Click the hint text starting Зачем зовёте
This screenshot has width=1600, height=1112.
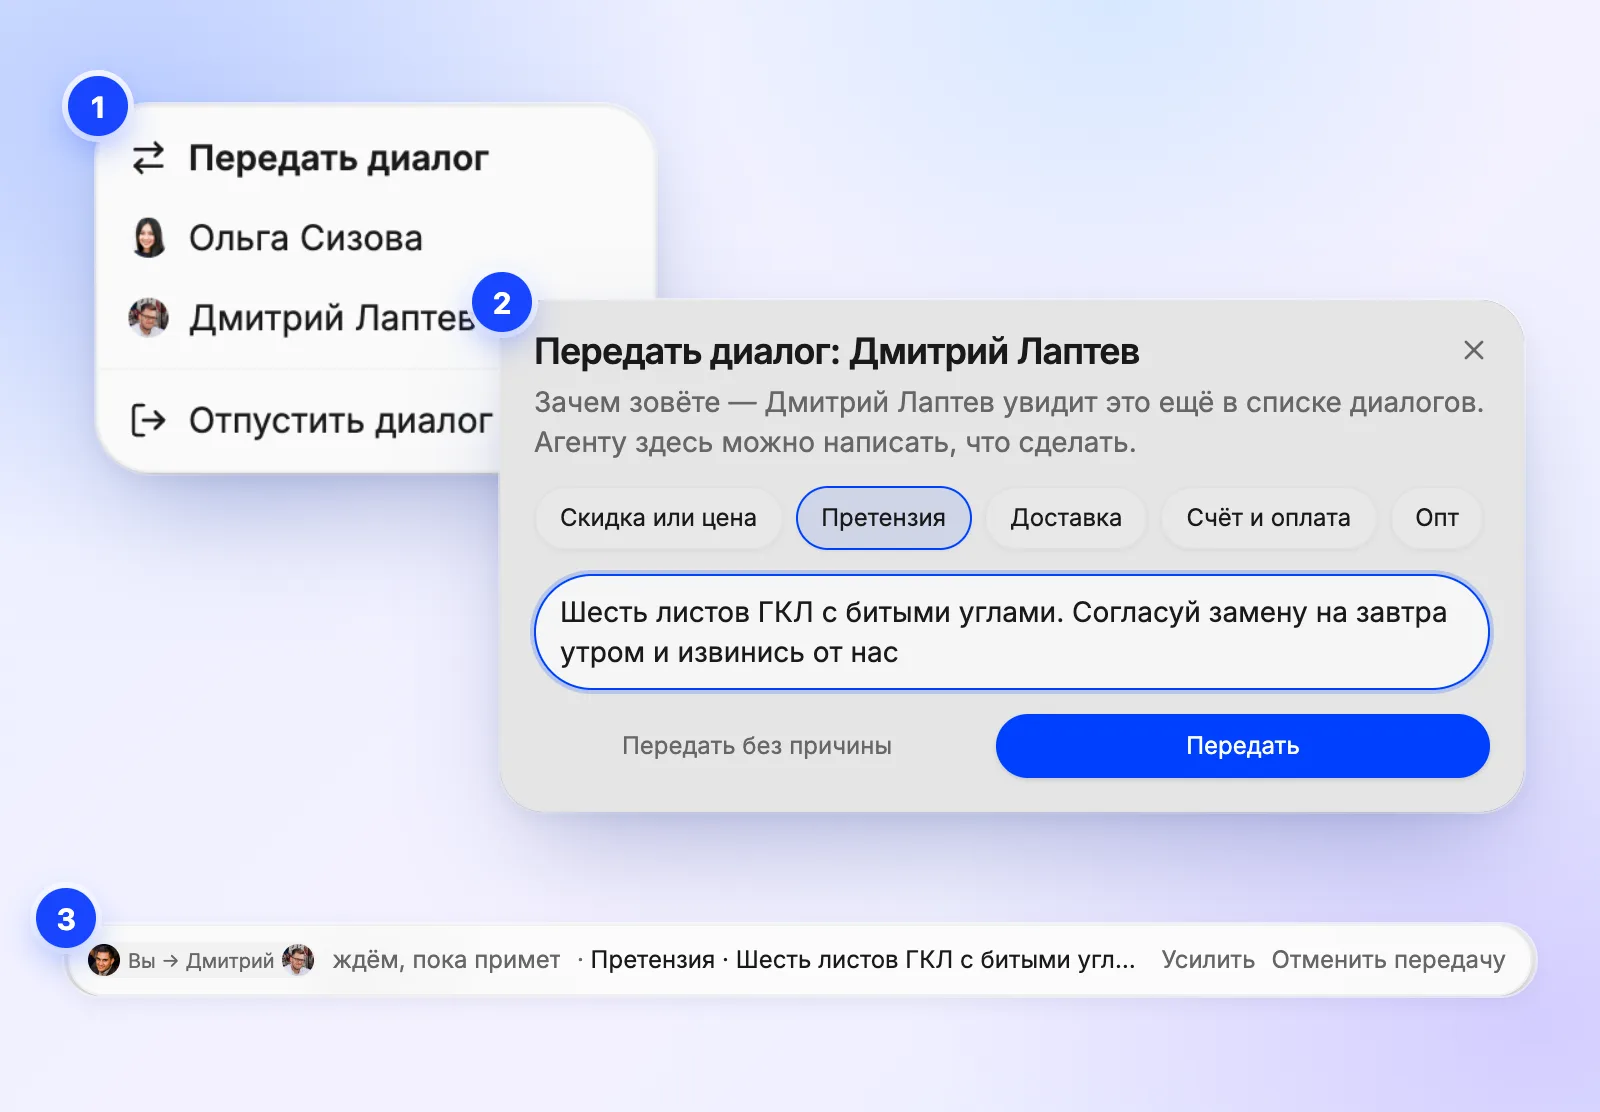1009,422
